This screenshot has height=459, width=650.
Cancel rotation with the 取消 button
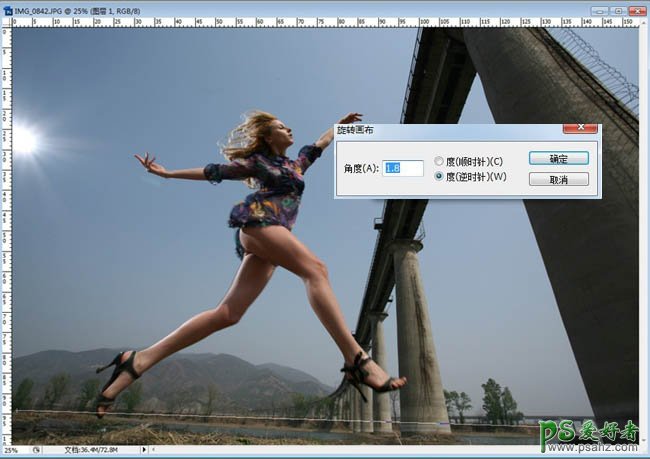pos(558,180)
